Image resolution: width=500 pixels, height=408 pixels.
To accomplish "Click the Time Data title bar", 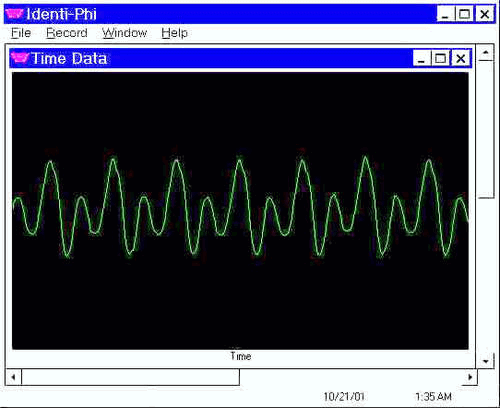I will pyautogui.click(x=240, y=58).
